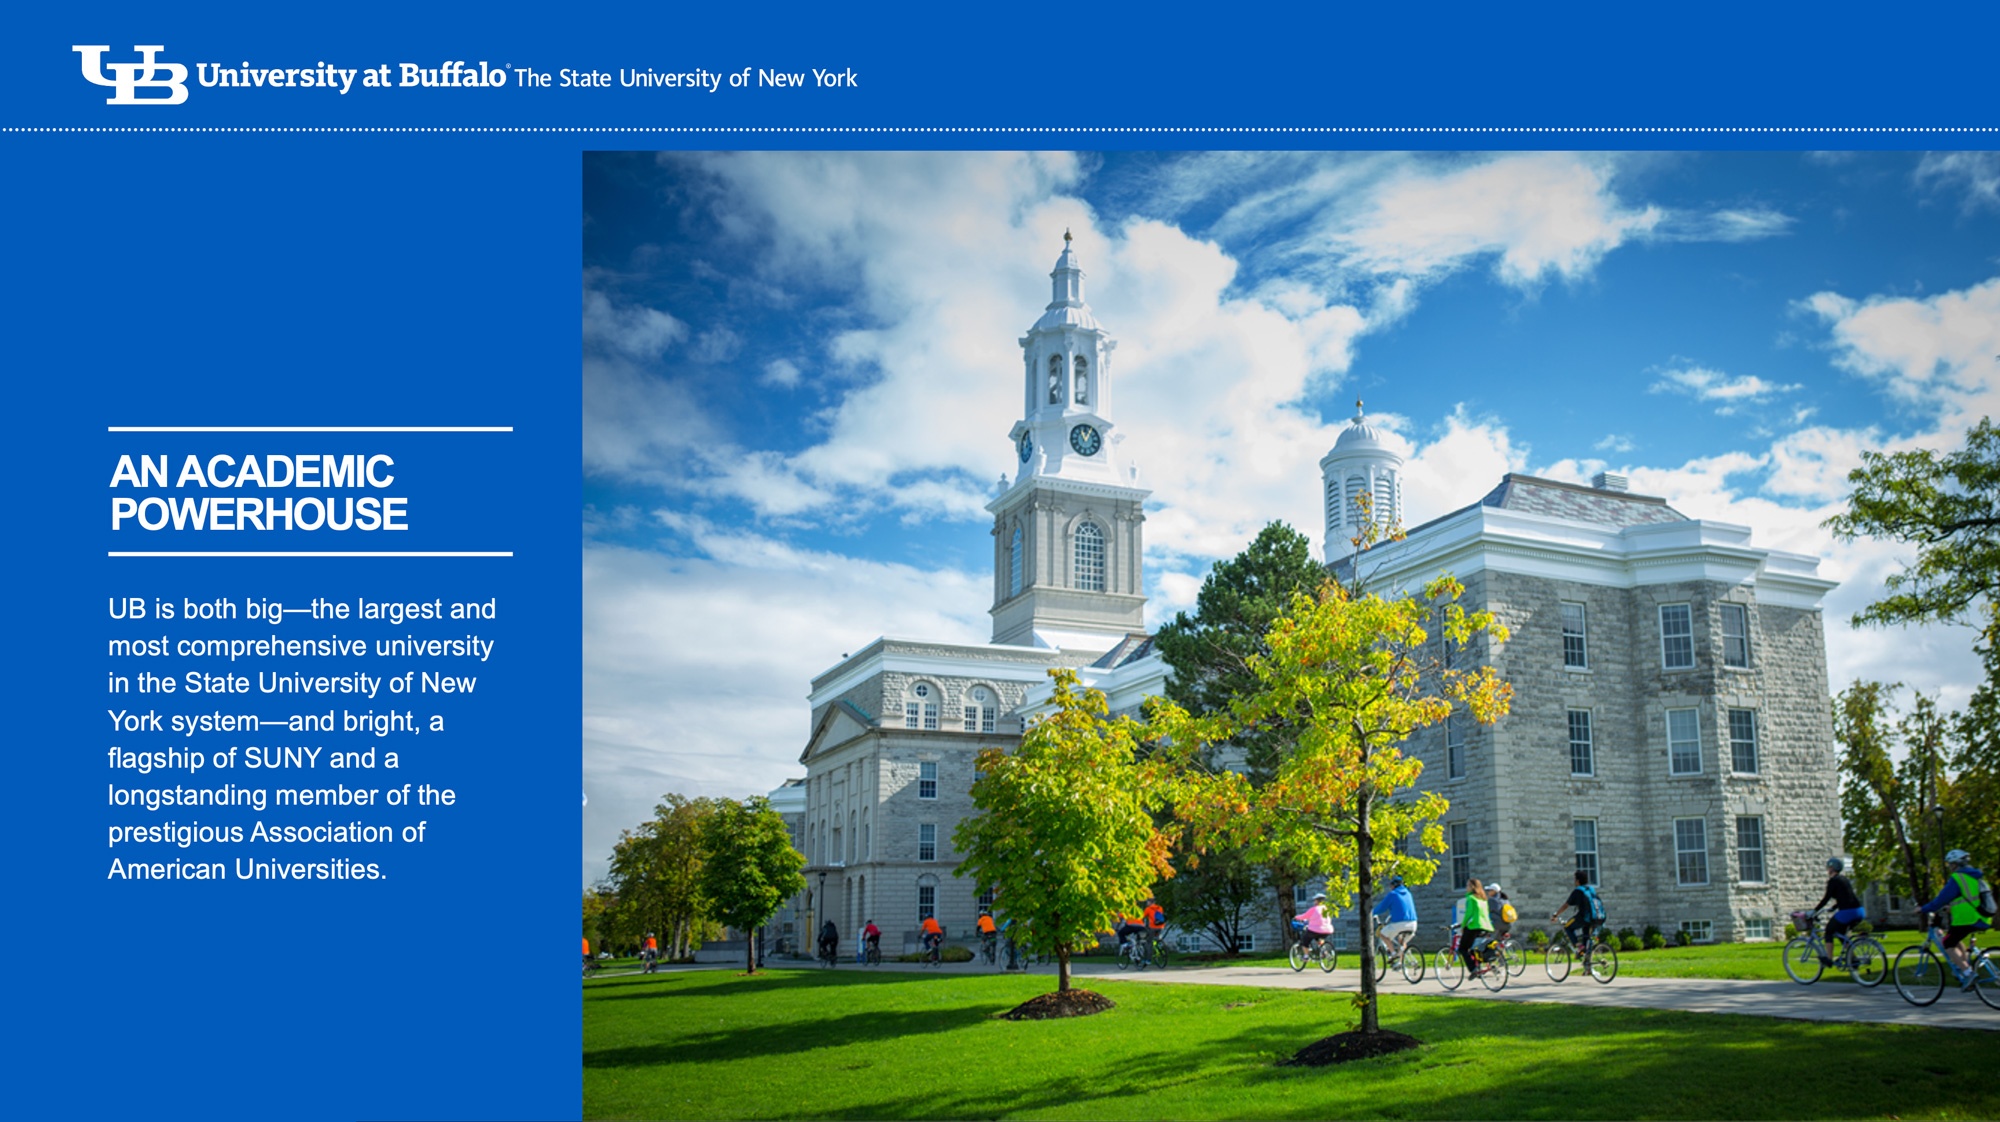Screen dimensions: 2000x1122
Task: Click the words 'Association of' in paragraph
Action: pos(338,832)
